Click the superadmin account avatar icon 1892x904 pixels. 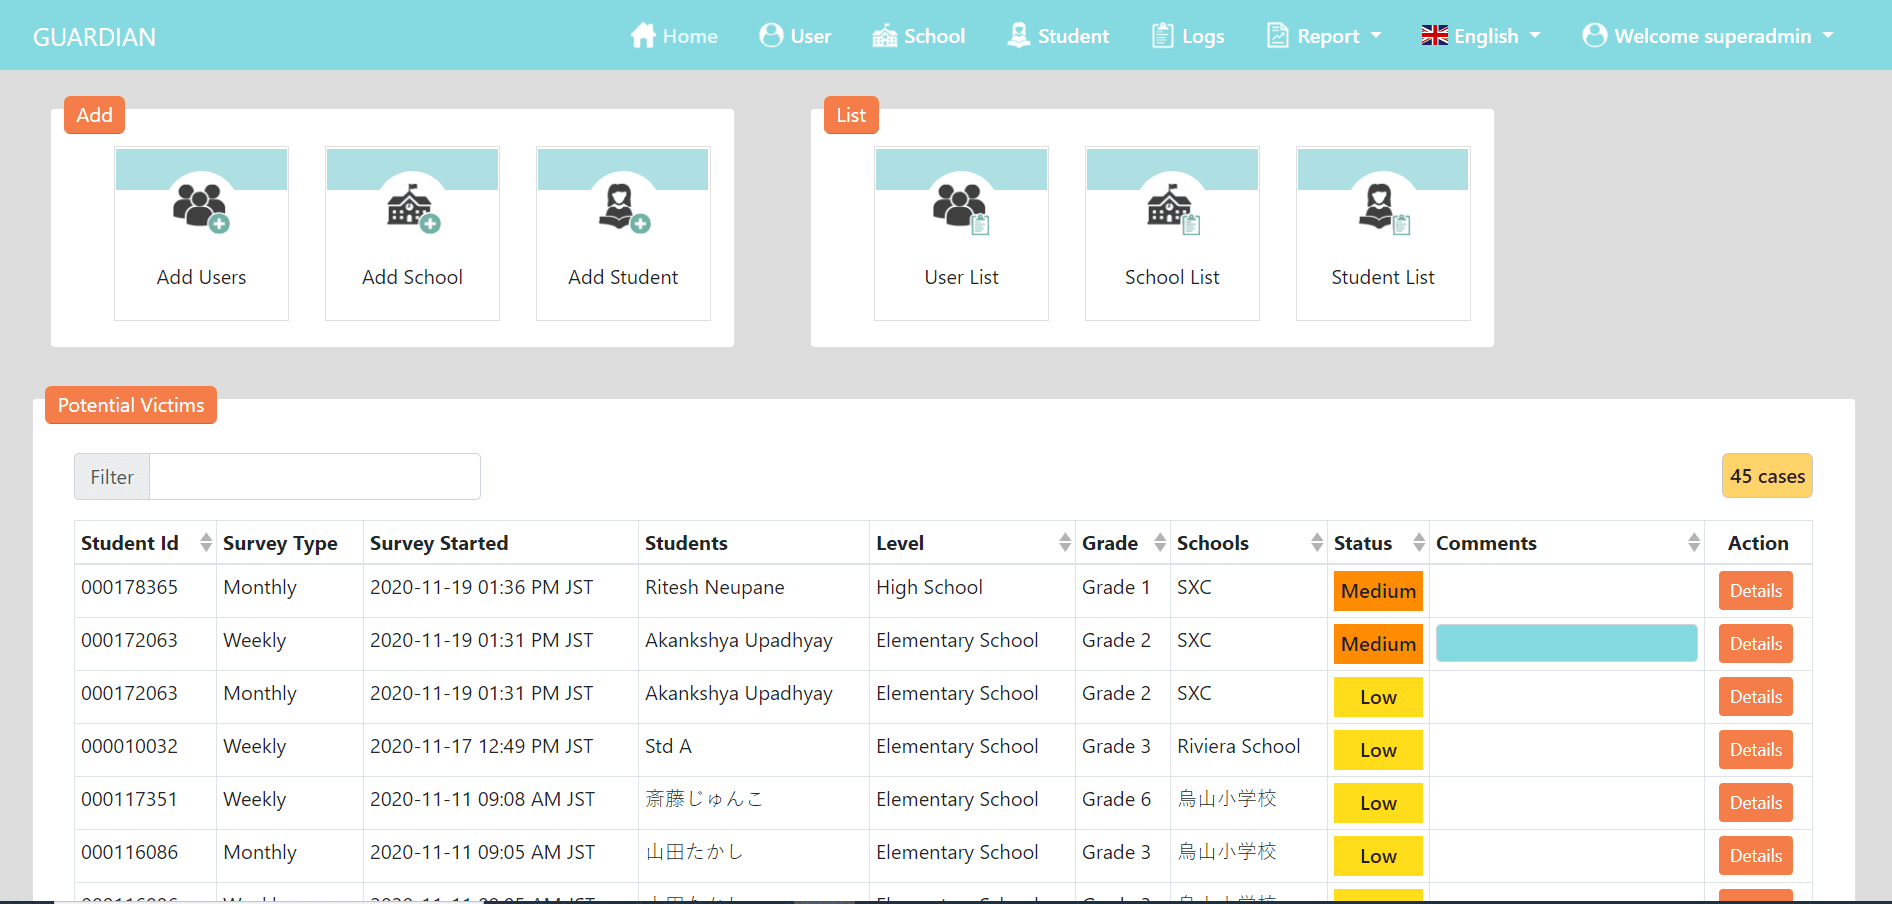pyautogui.click(x=1595, y=36)
